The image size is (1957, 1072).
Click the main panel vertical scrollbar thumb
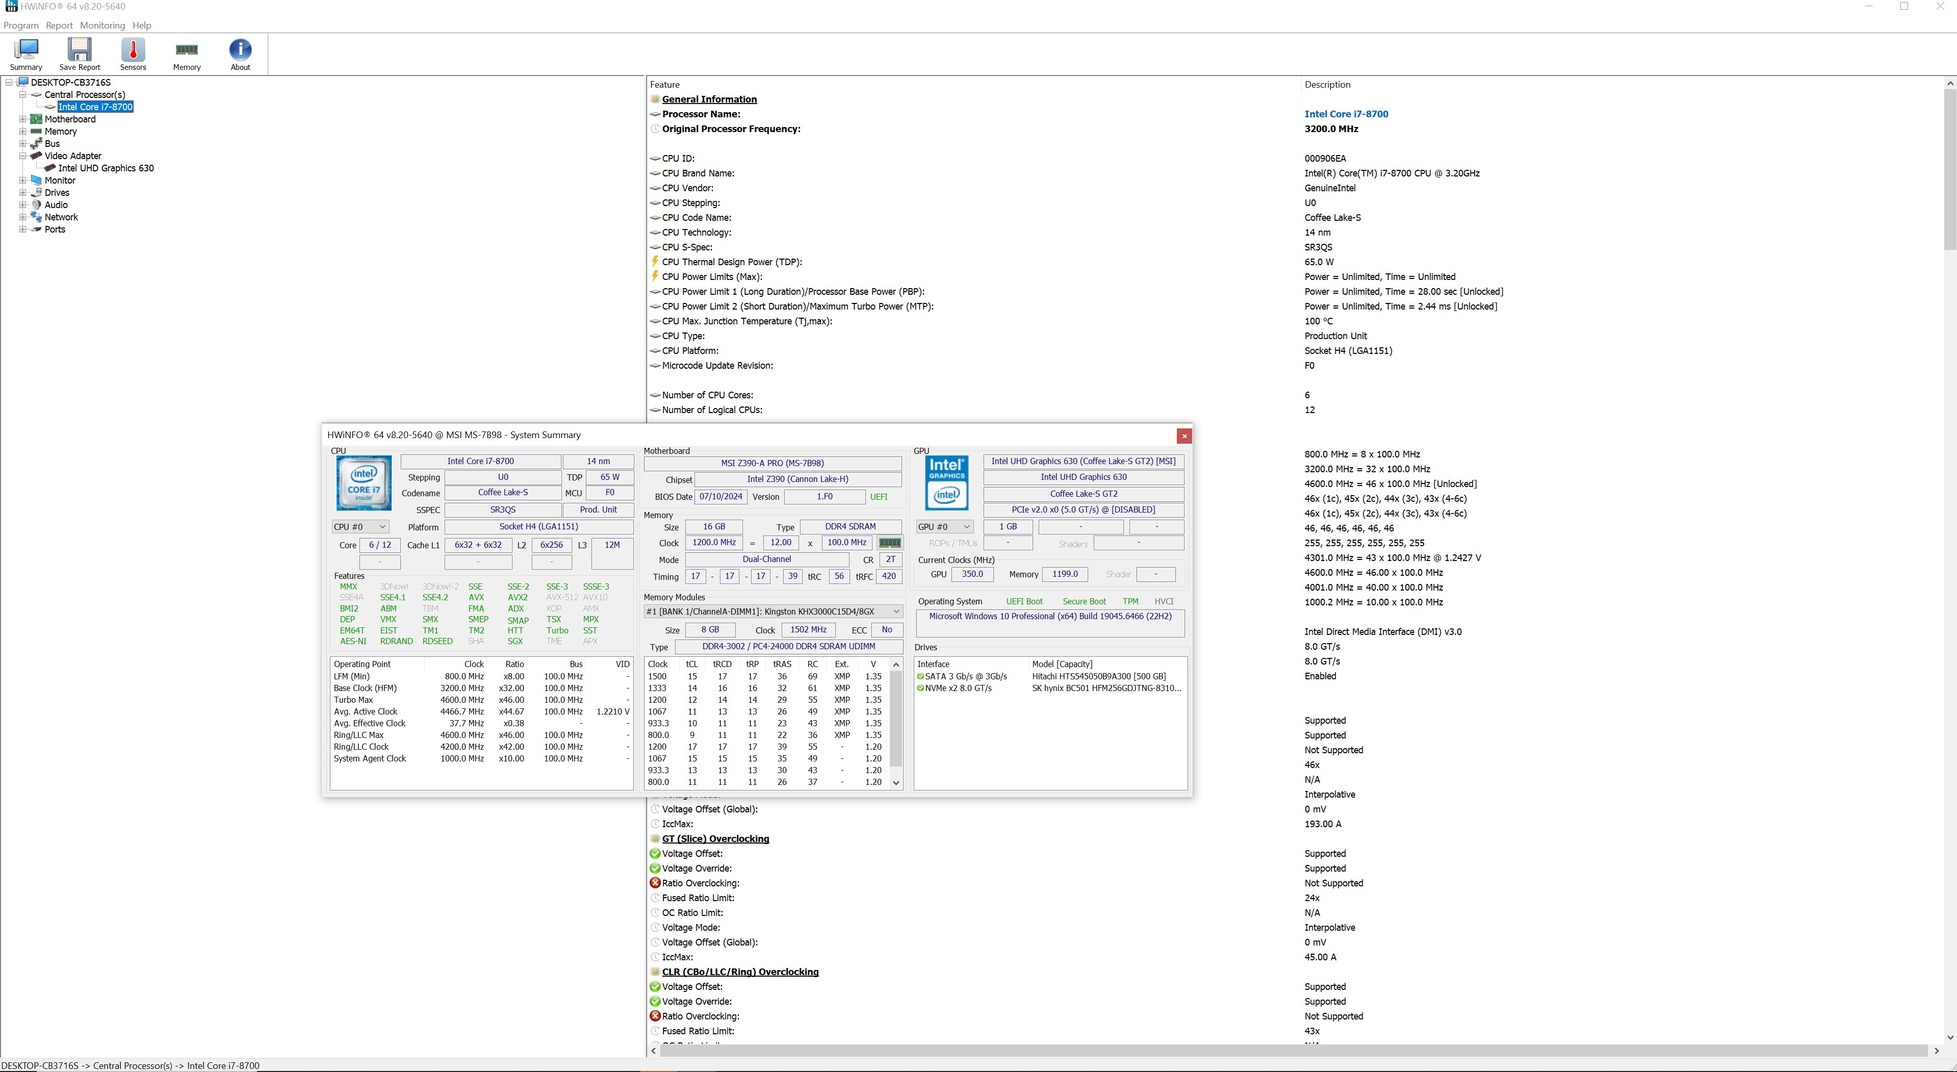point(1950,170)
